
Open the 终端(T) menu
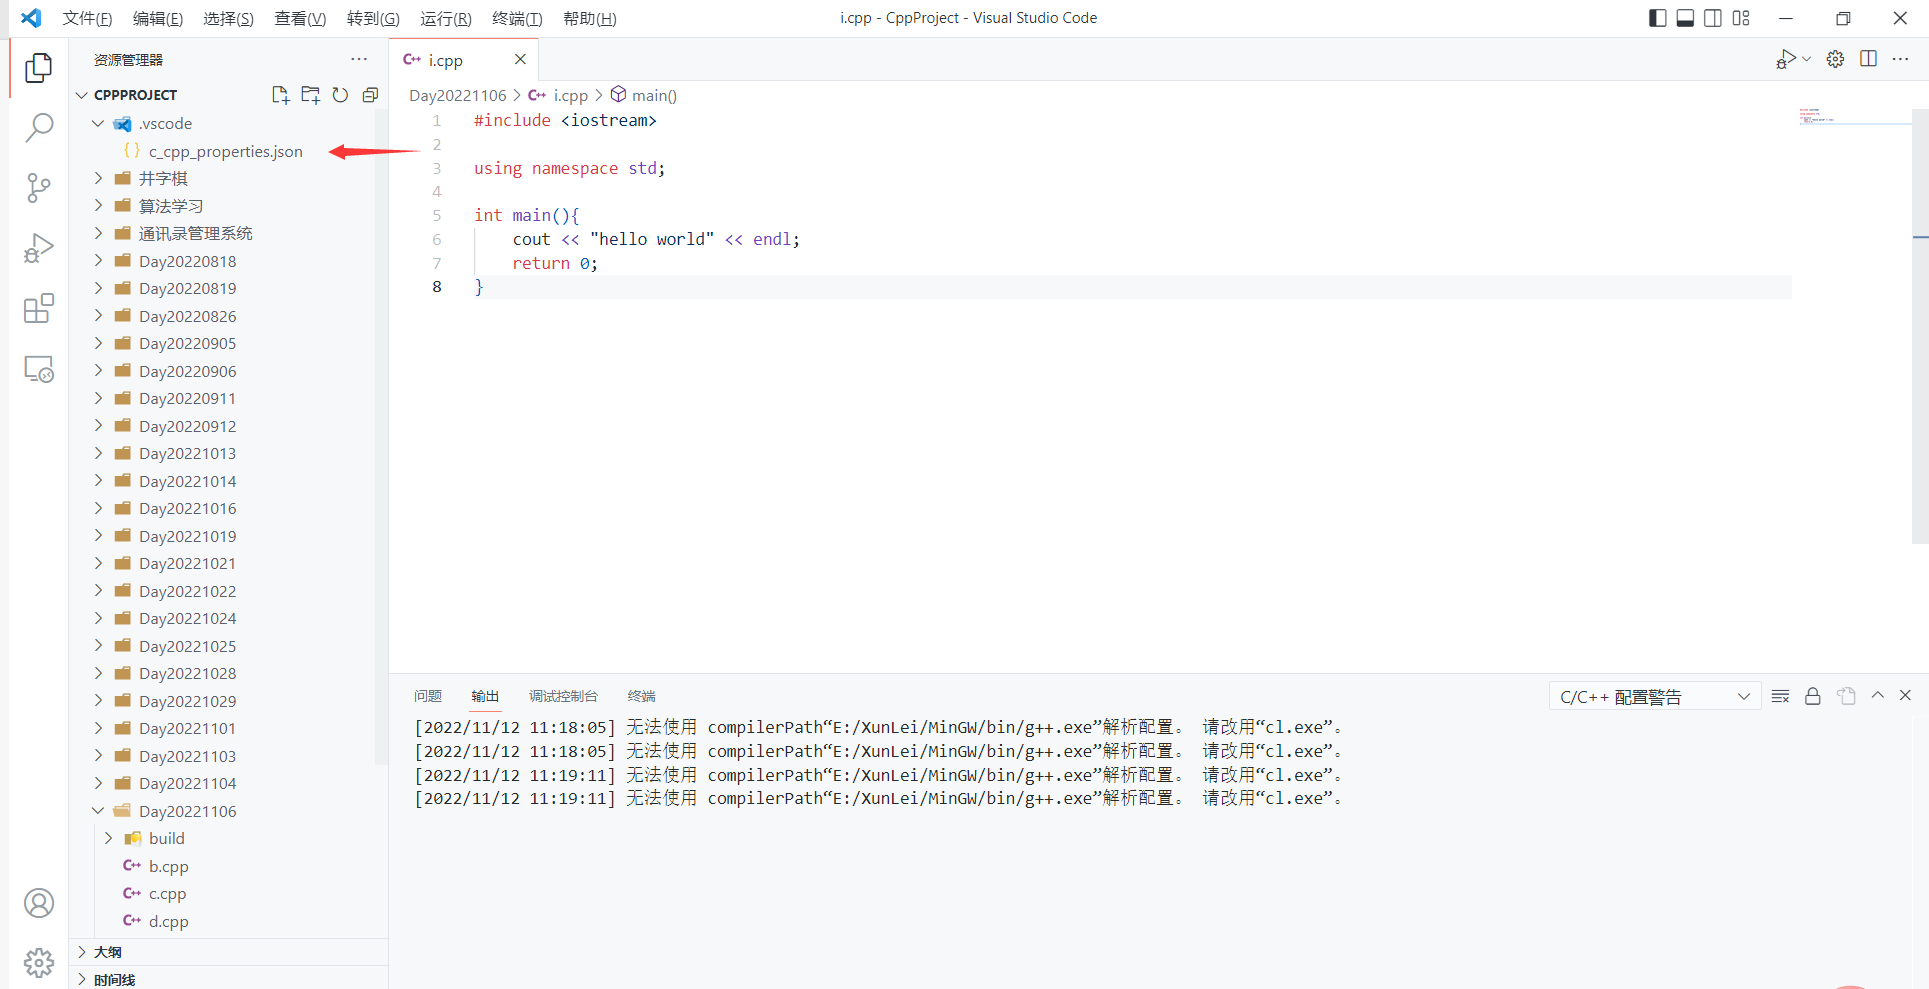[517, 18]
